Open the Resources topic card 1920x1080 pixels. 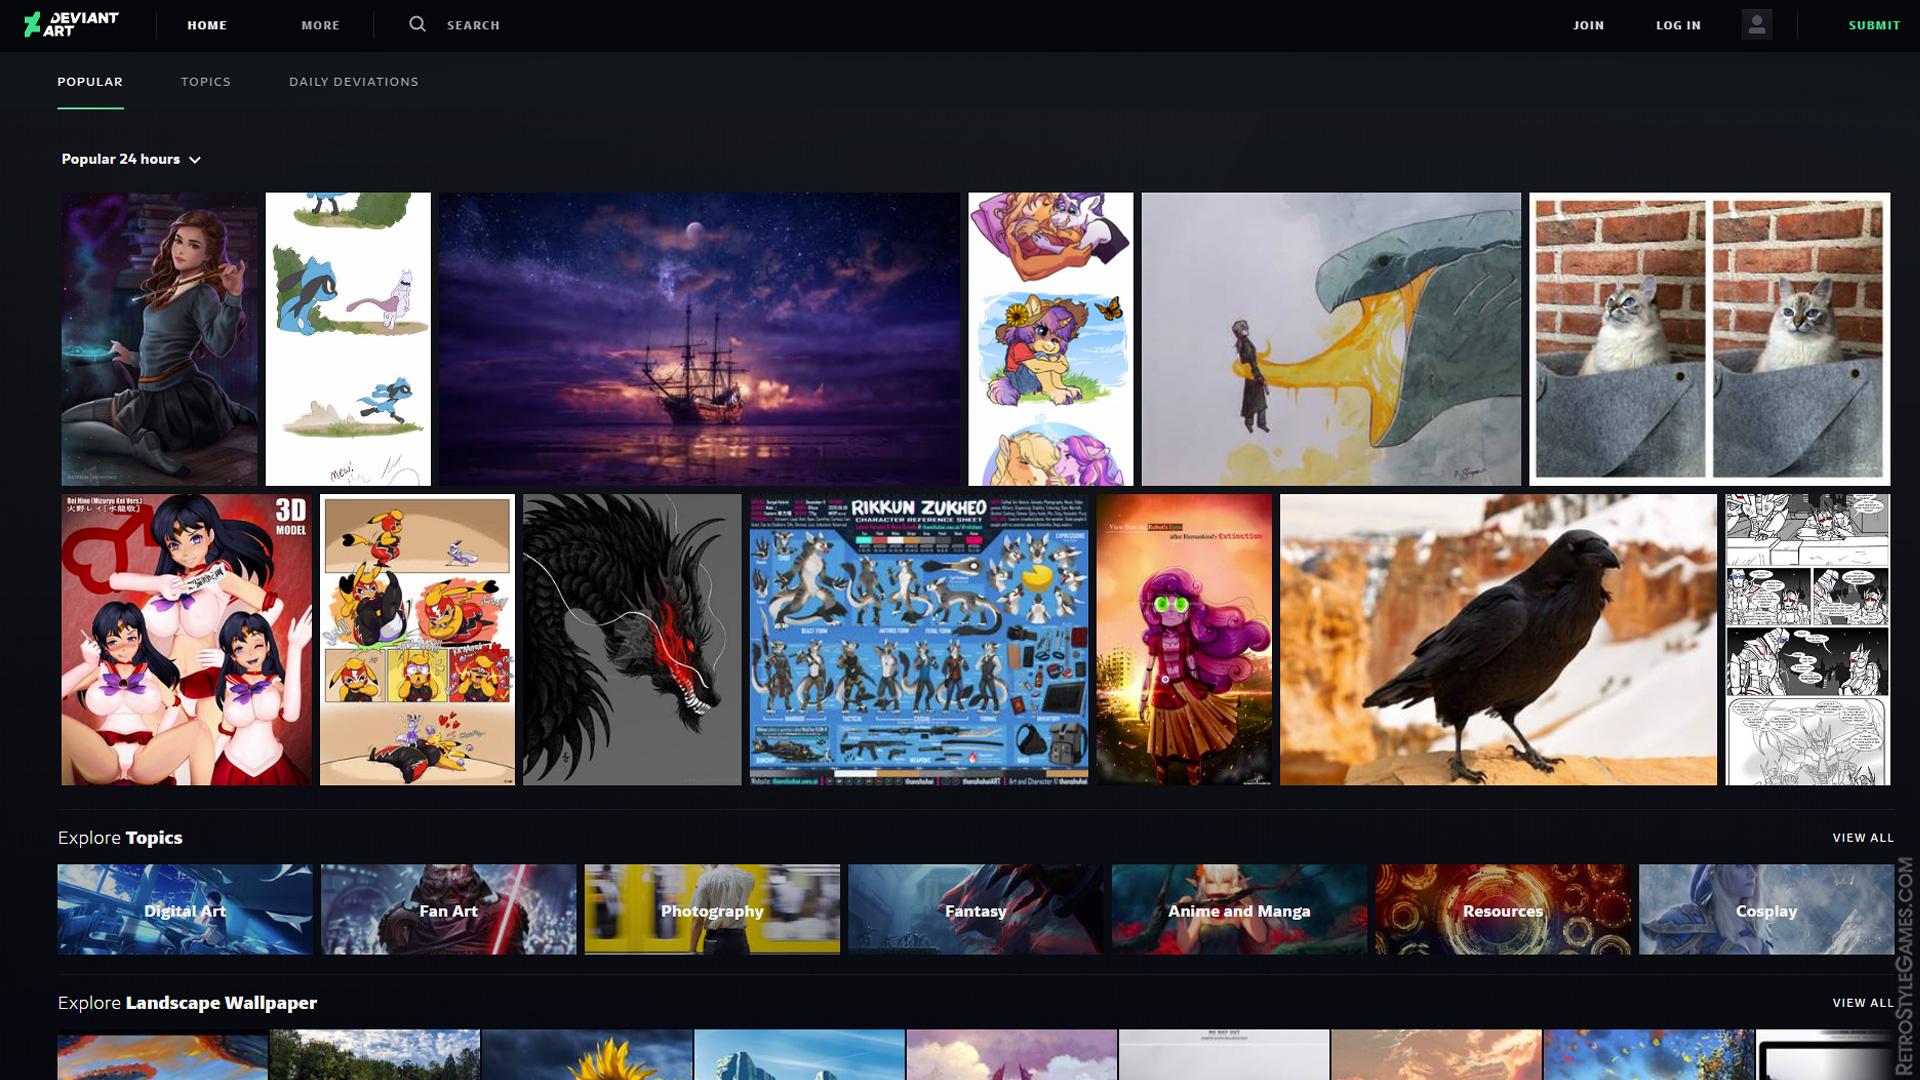coord(1503,909)
